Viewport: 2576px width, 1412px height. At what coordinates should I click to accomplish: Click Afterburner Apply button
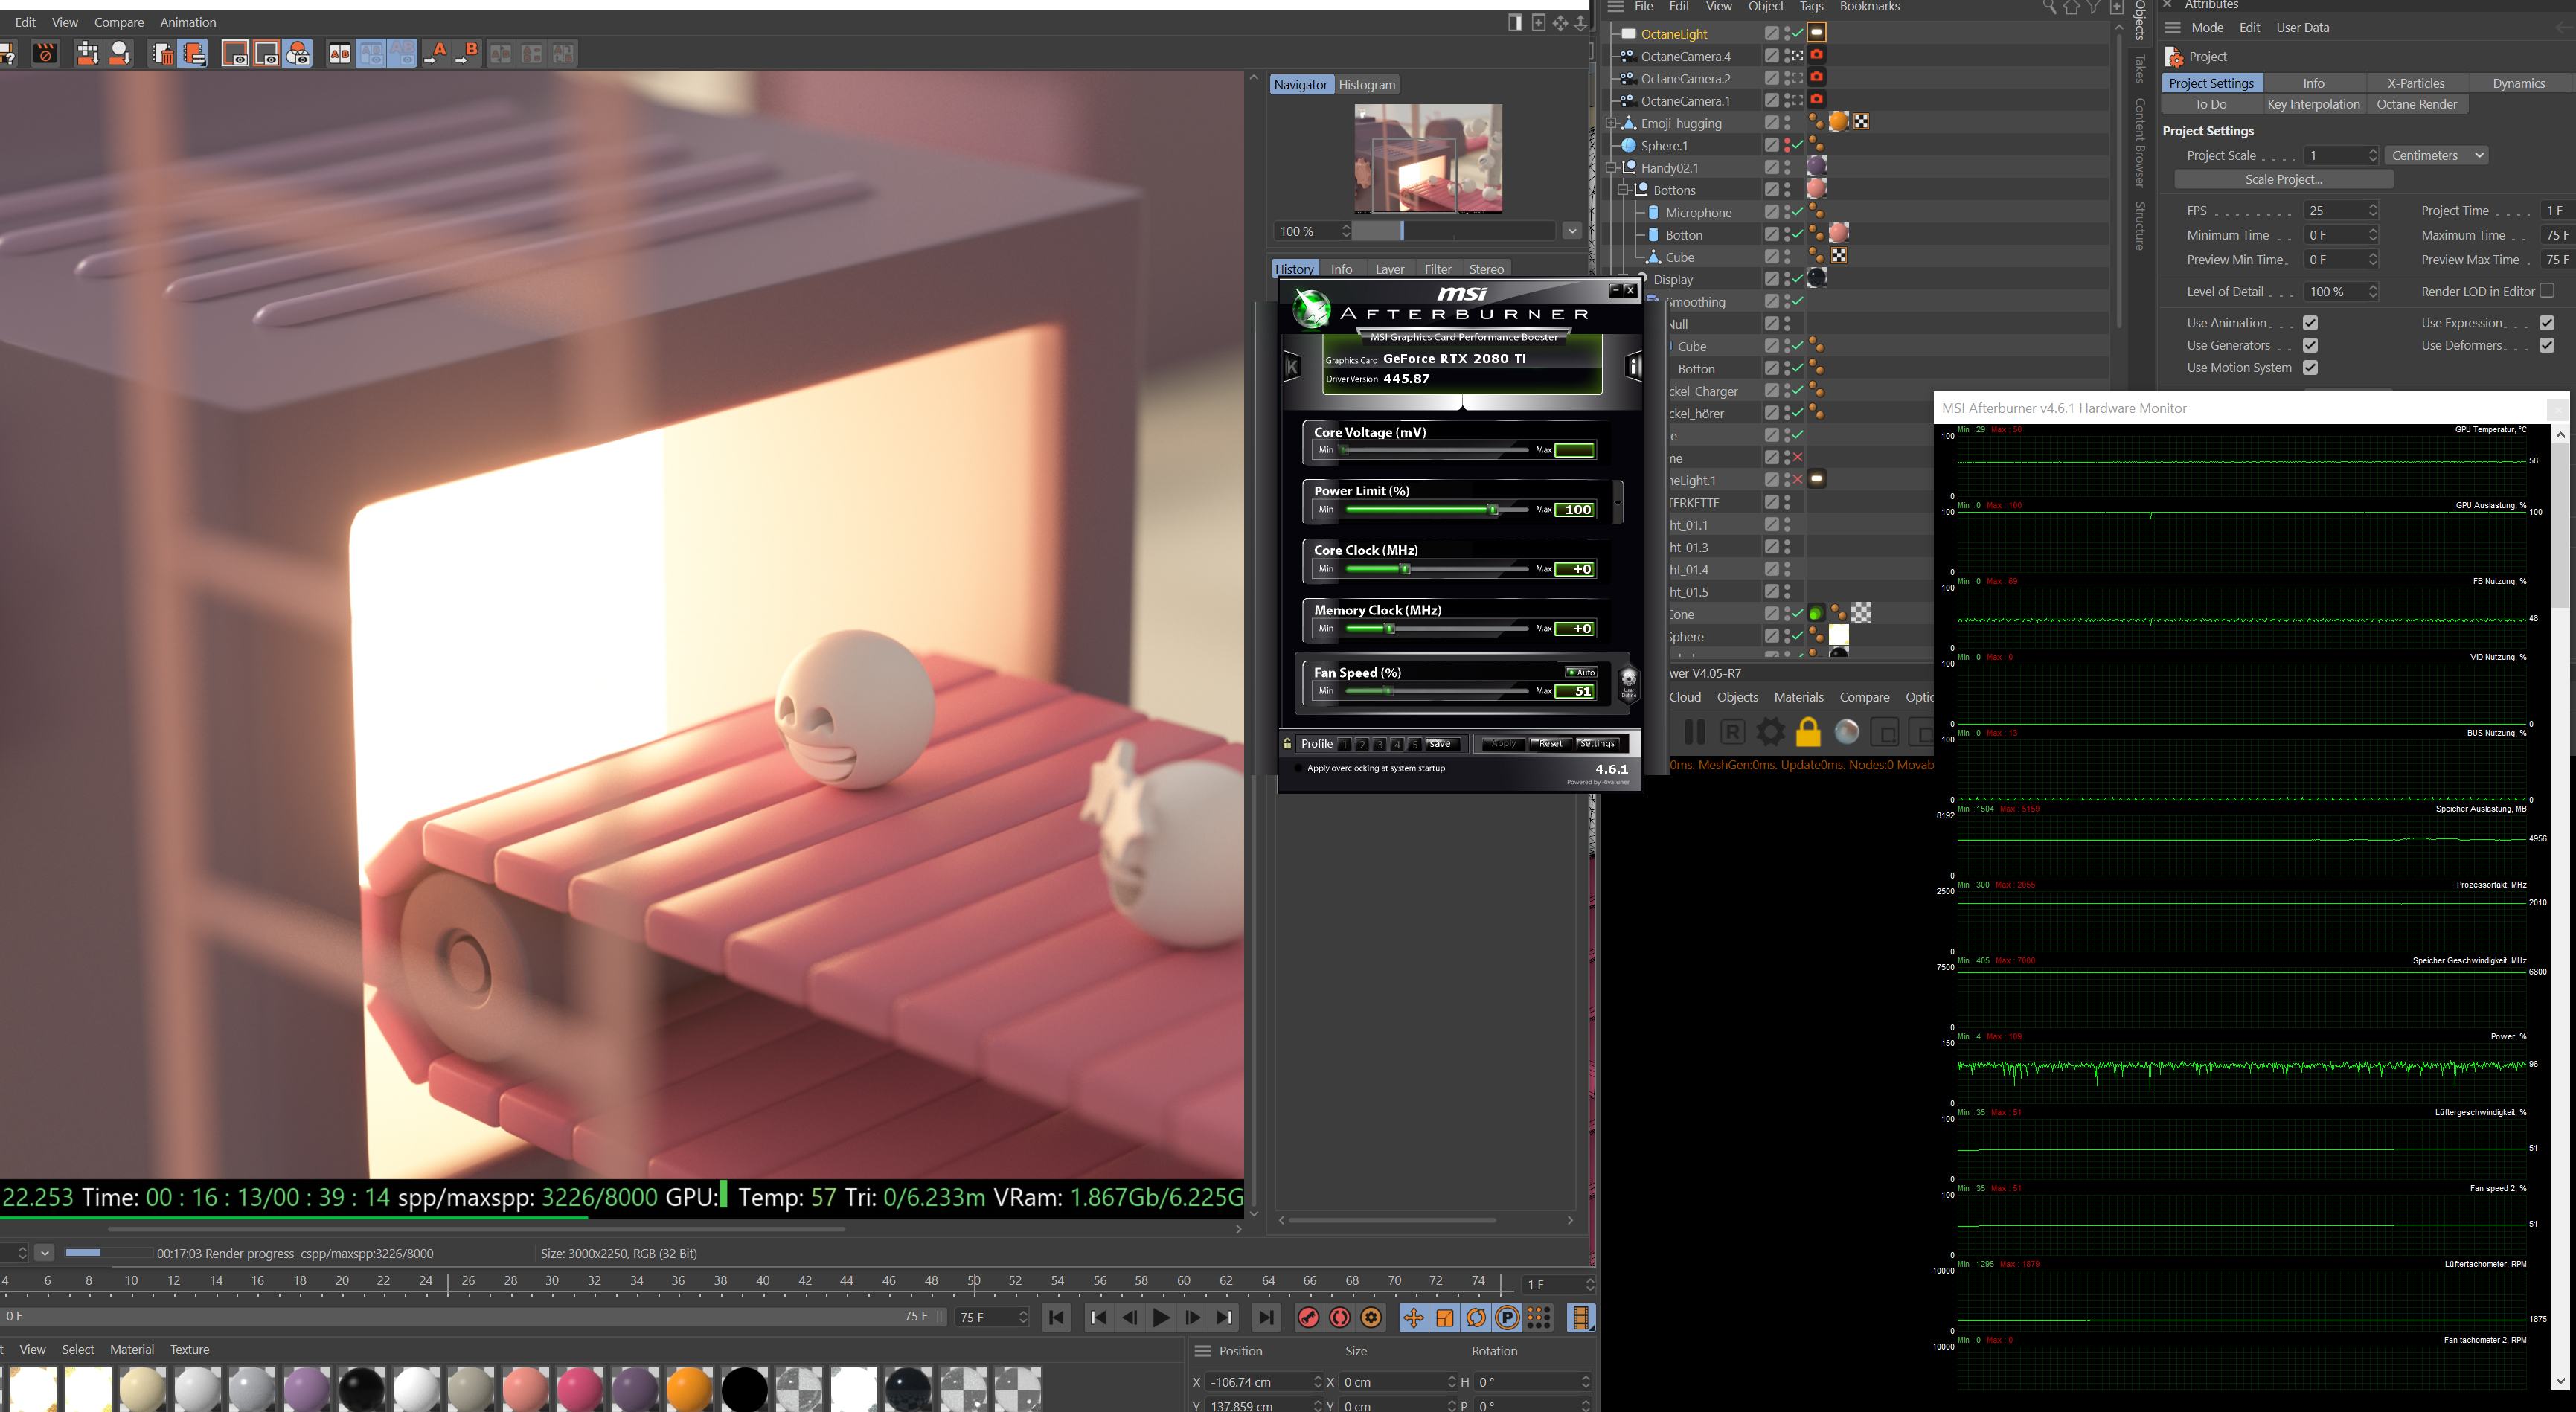click(x=1504, y=744)
